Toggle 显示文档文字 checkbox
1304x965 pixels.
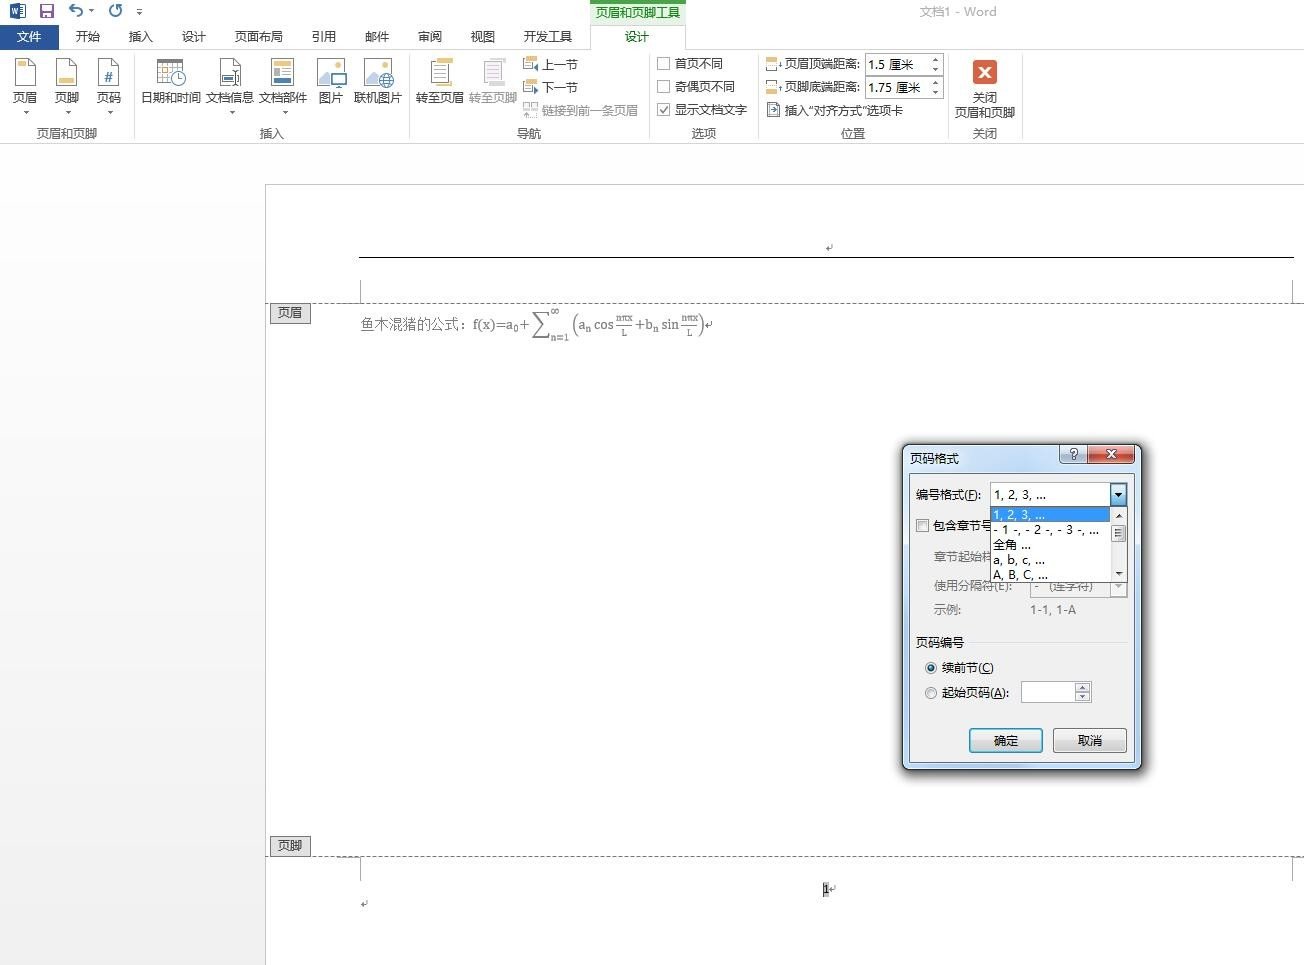click(x=664, y=109)
